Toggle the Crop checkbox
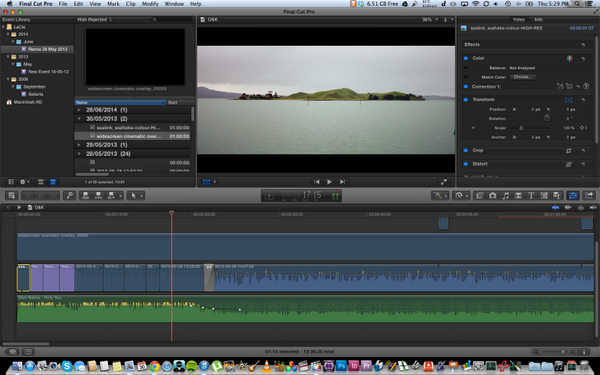Image resolution: width=600 pixels, height=375 pixels. (x=466, y=150)
